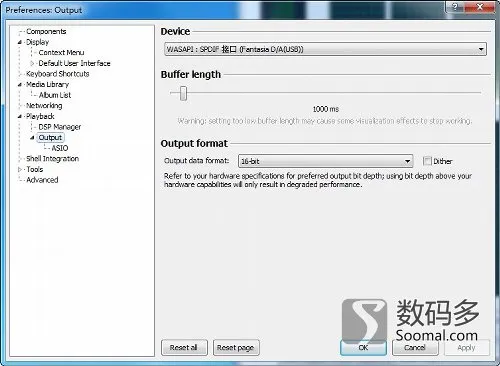Viewport: 500px width, 366px height.
Task: Open Keyboard Shortcuts page
Action: pos(58,74)
